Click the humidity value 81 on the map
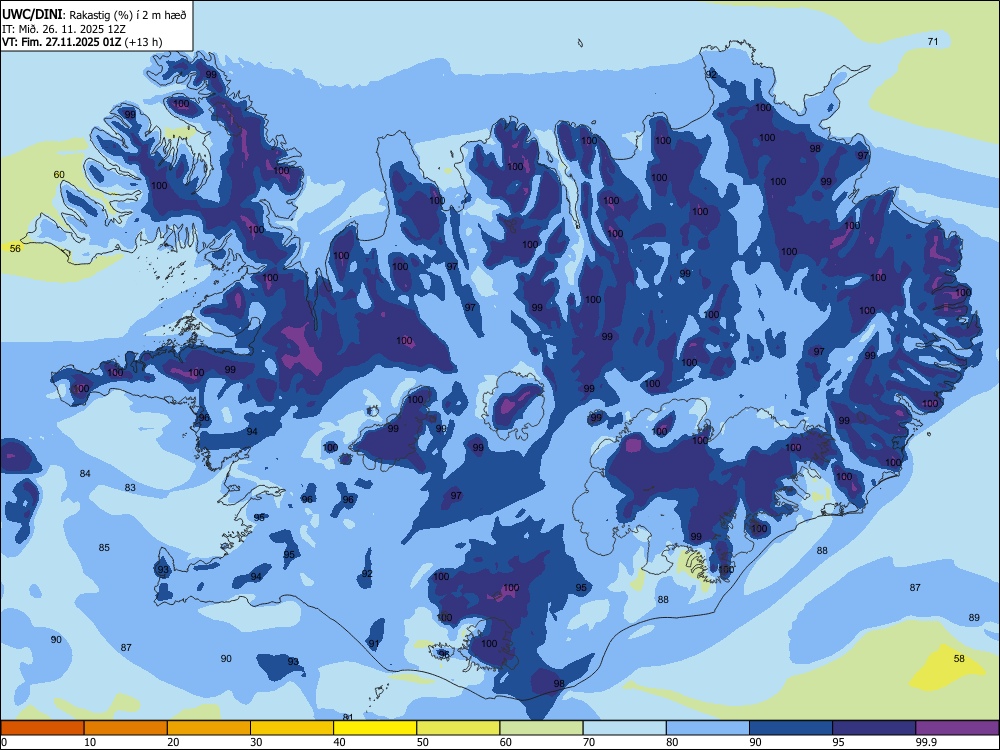Screen dimensions: 1000x750 tap(348, 717)
